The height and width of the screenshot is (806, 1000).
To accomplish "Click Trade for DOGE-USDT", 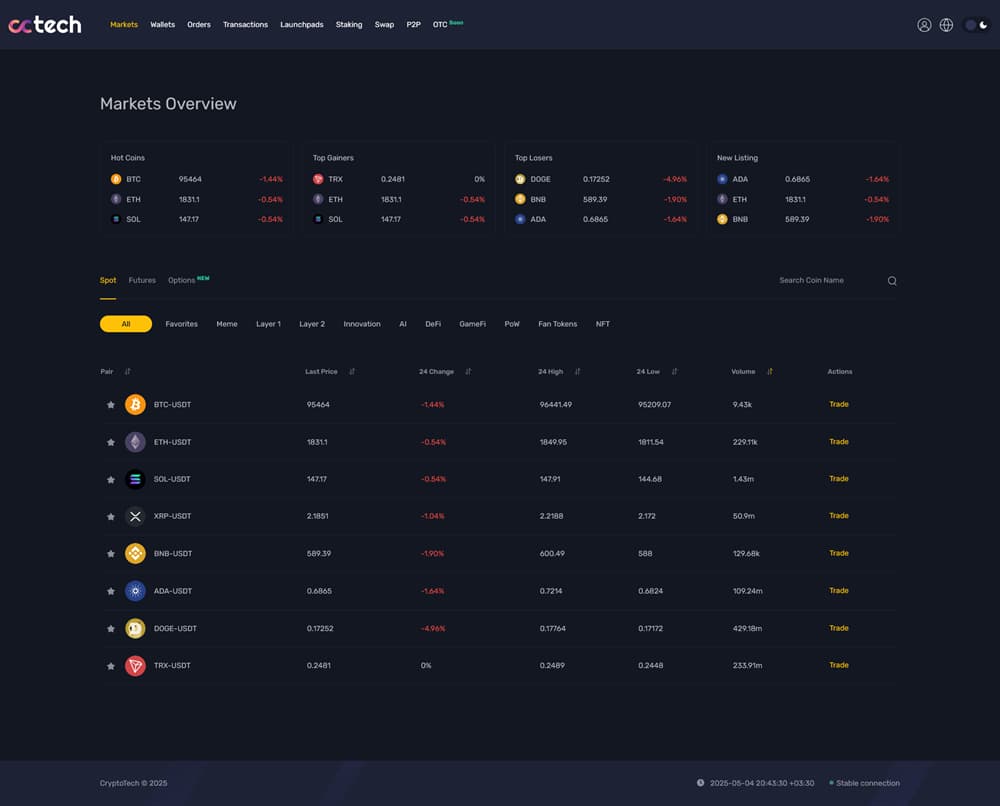I will [x=839, y=628].
